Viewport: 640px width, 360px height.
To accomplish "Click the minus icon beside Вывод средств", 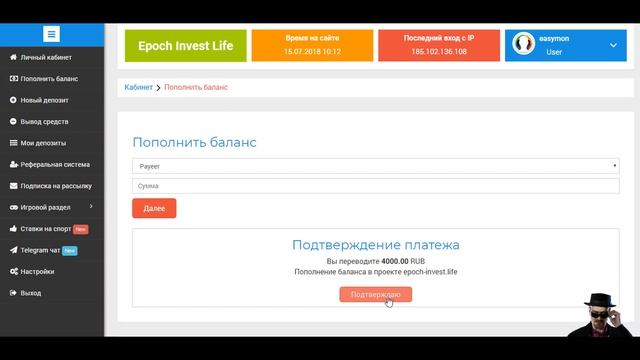I will (x=13, y=121).
